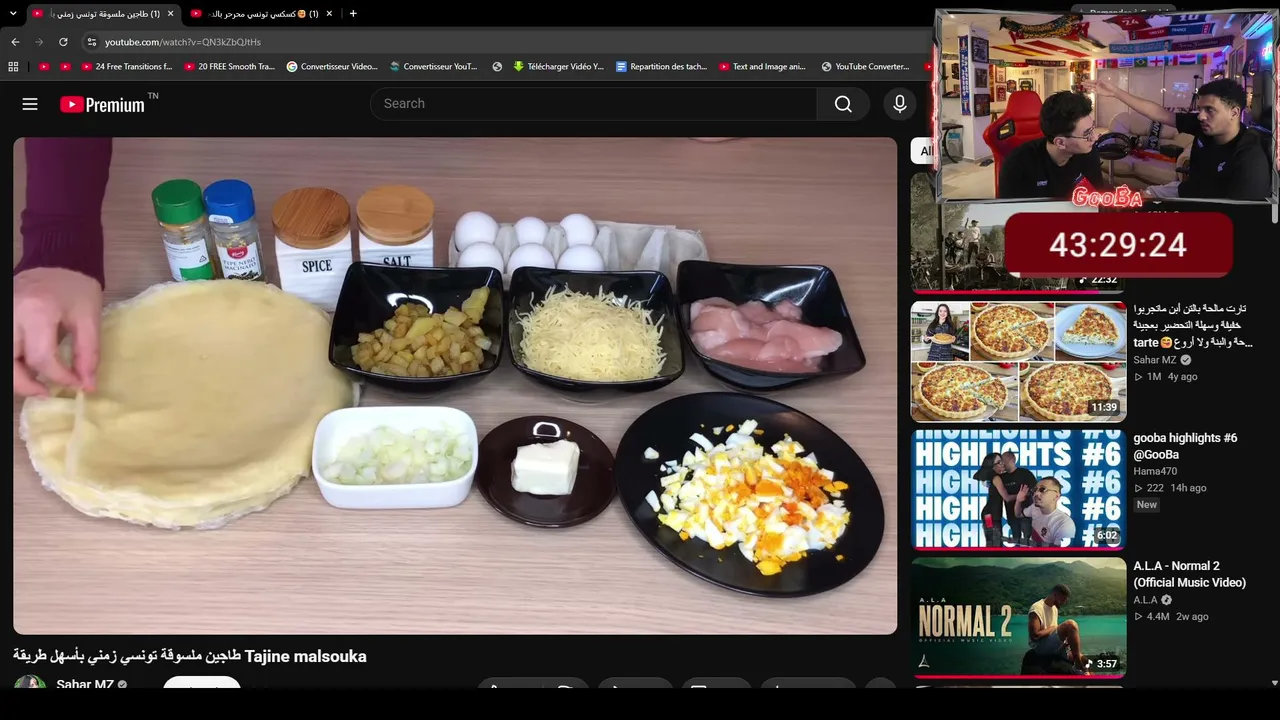Open the Chrome apps grid shortcut
The width and height of the screenshot is (1280, 720).
pos(13,67)
